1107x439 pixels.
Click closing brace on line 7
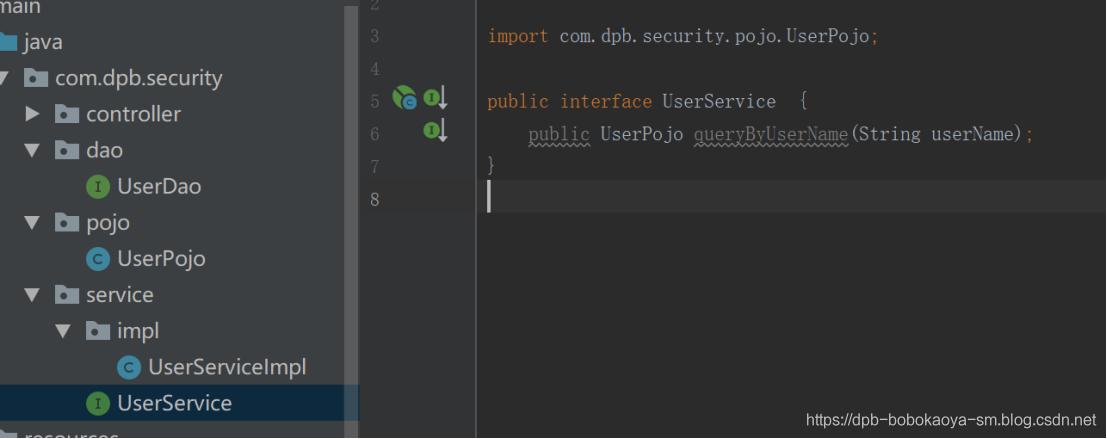491,167
